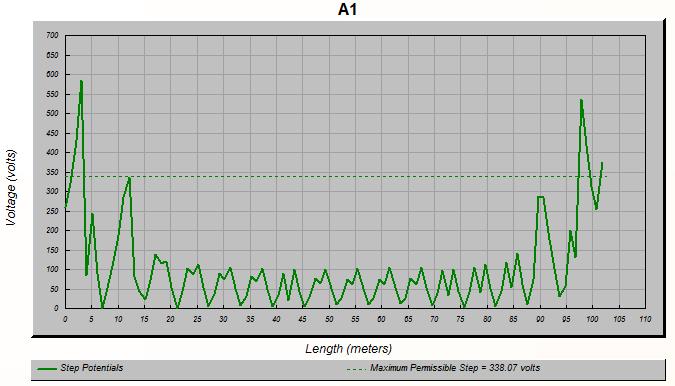
Task: Click the 90 tick on length axis
Action: click(x=540, y=319)
